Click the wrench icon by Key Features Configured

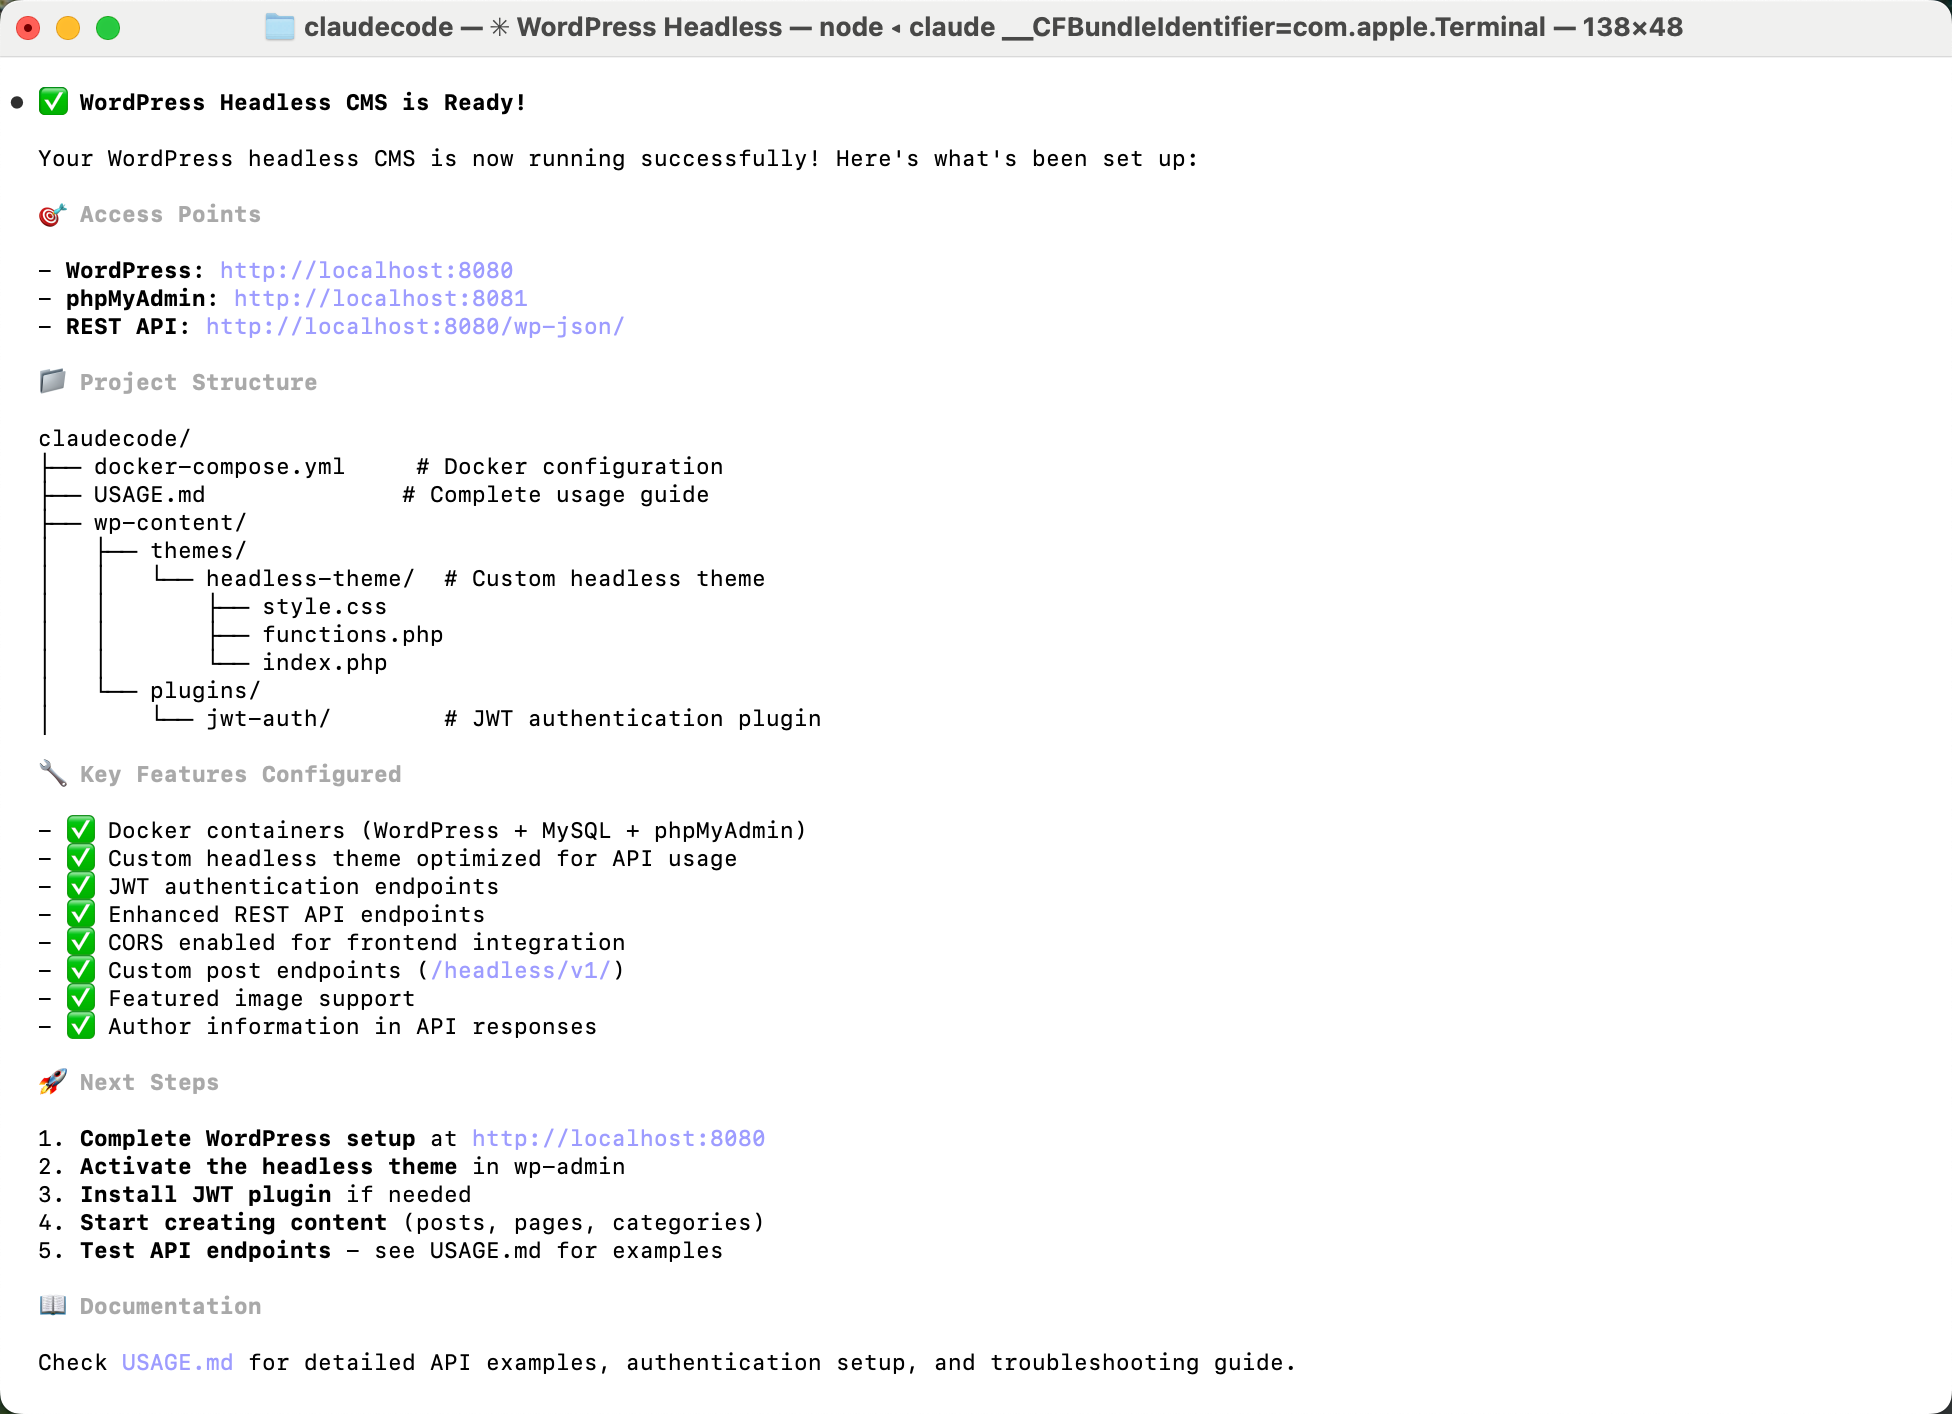click(53, 774)
